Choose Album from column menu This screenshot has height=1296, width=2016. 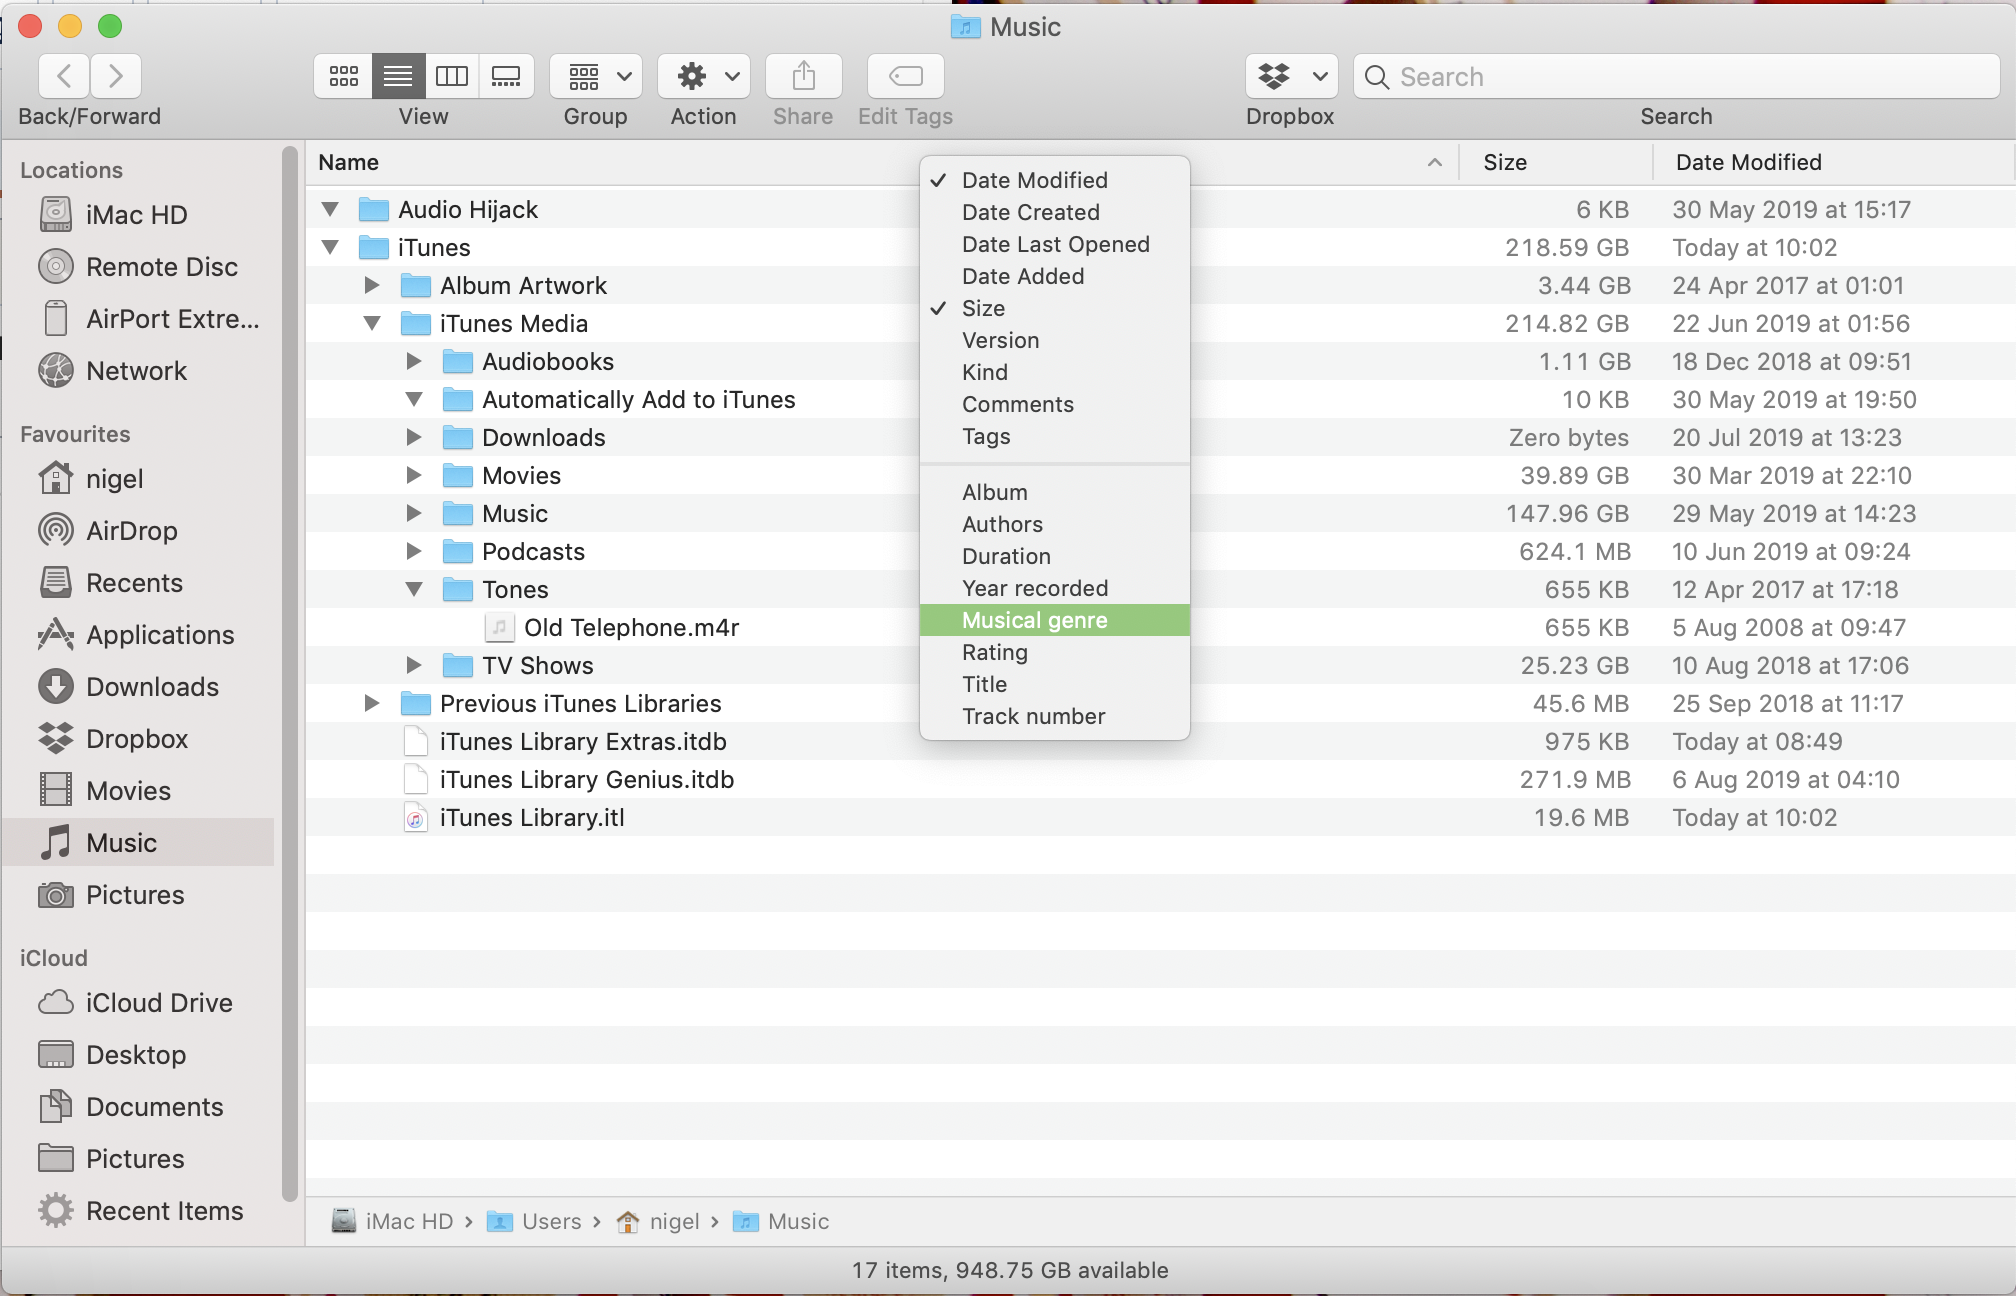(1054, 492)
